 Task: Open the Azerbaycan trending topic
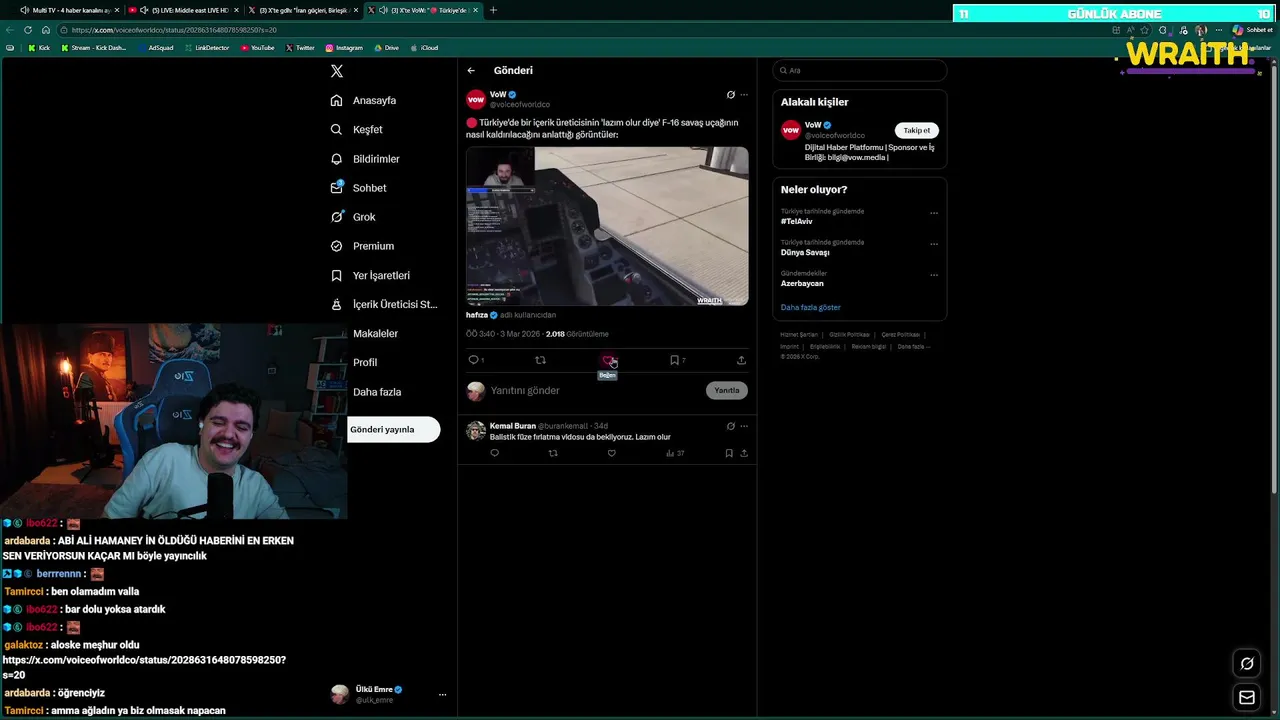[x=802, y=284]
